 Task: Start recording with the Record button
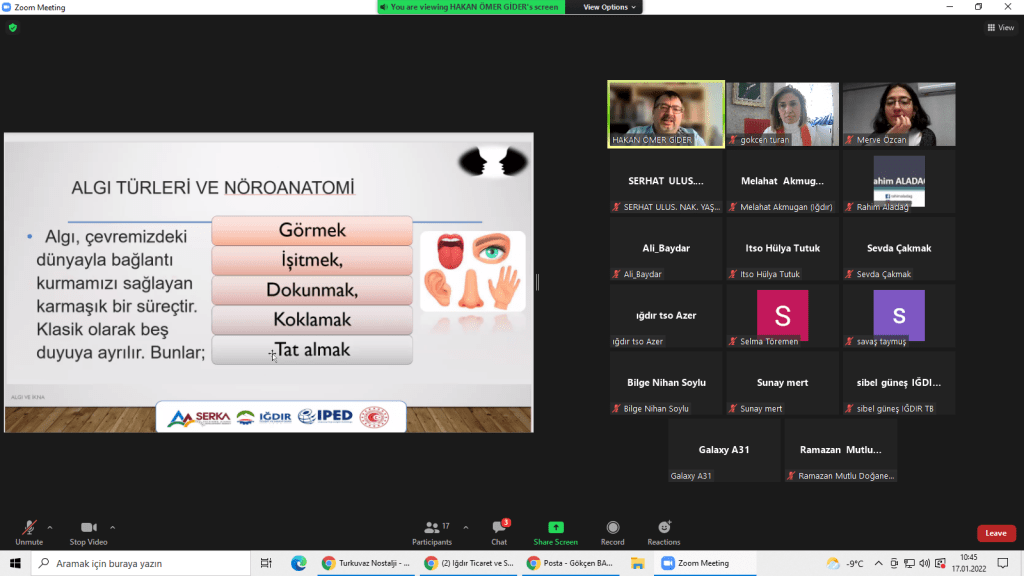[x=612, y=531]
